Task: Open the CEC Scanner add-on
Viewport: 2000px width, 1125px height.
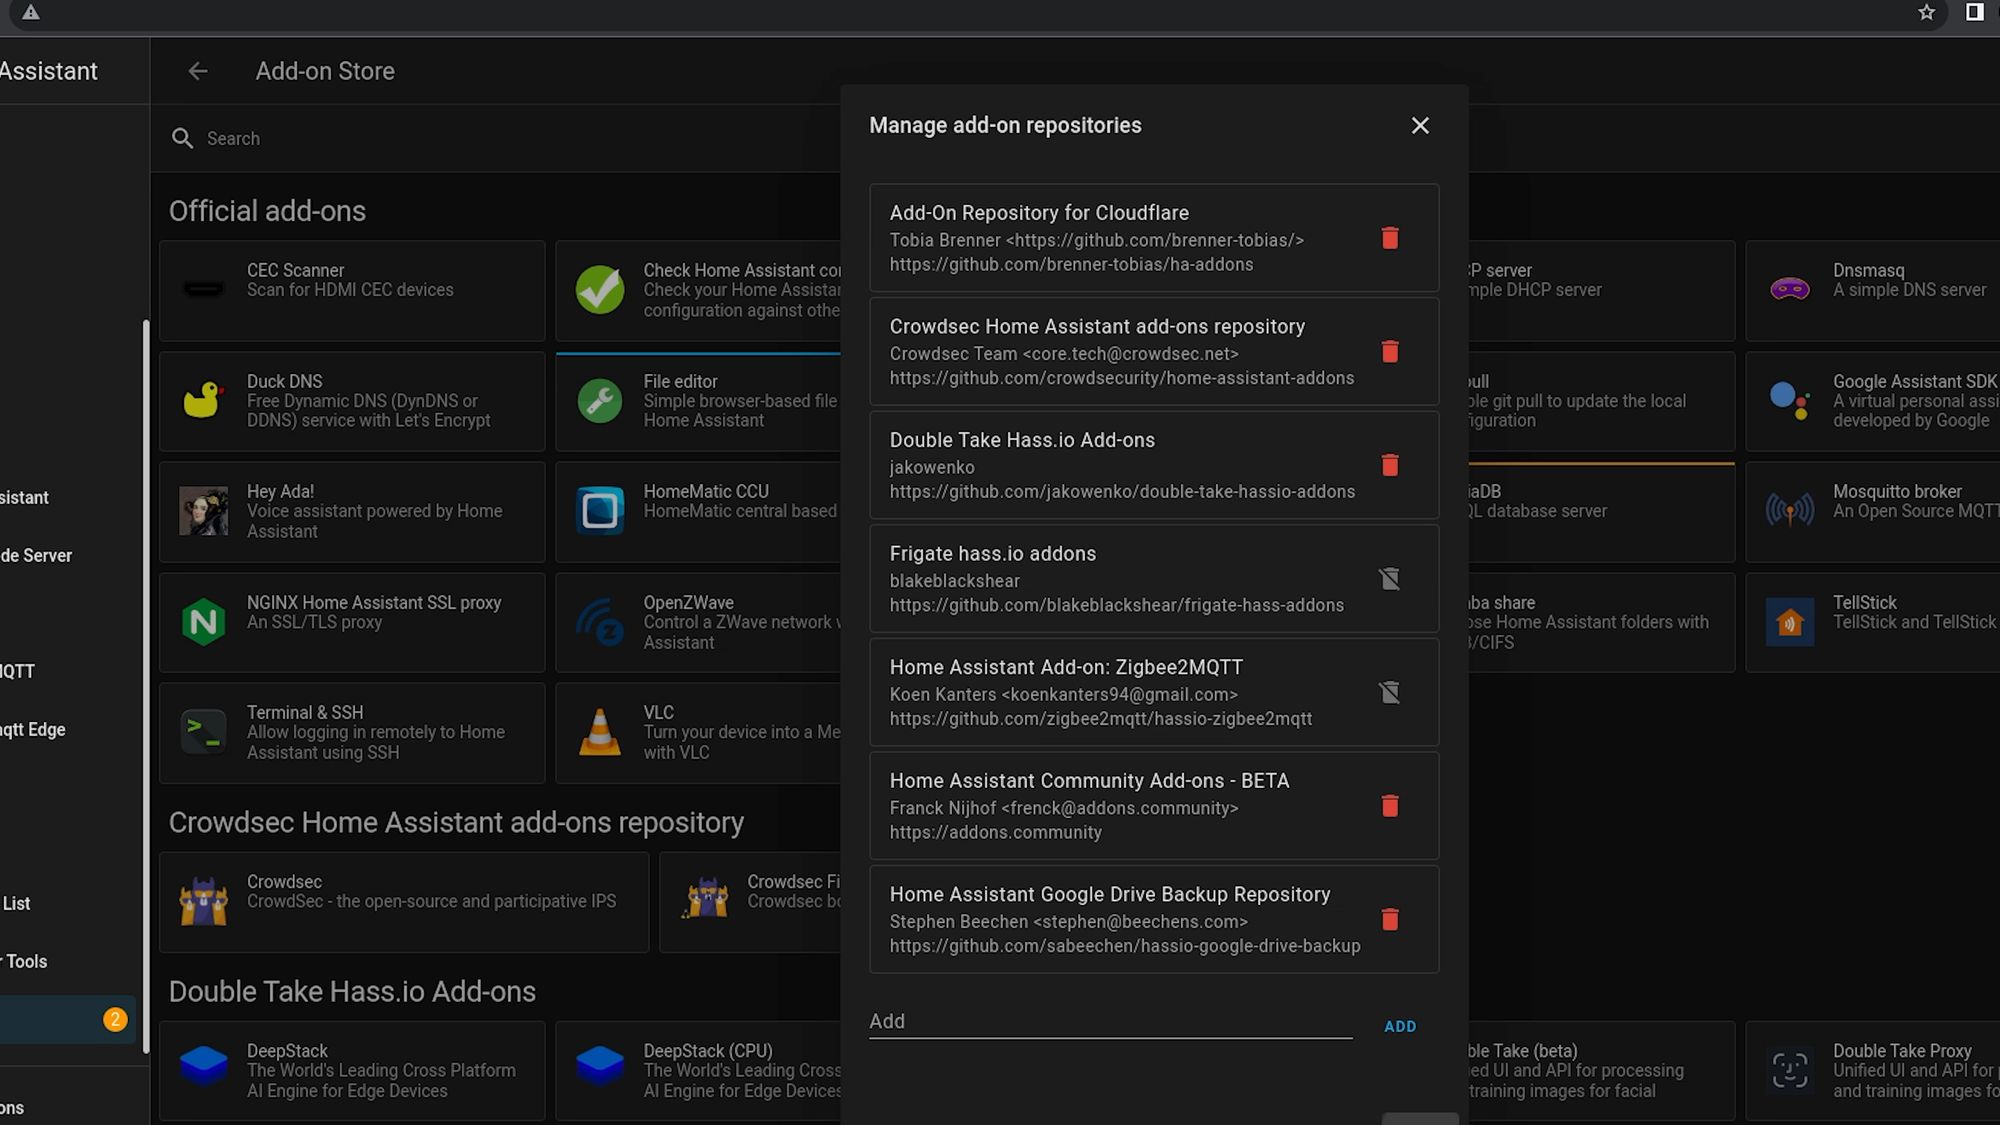Action: coord(352,291)
